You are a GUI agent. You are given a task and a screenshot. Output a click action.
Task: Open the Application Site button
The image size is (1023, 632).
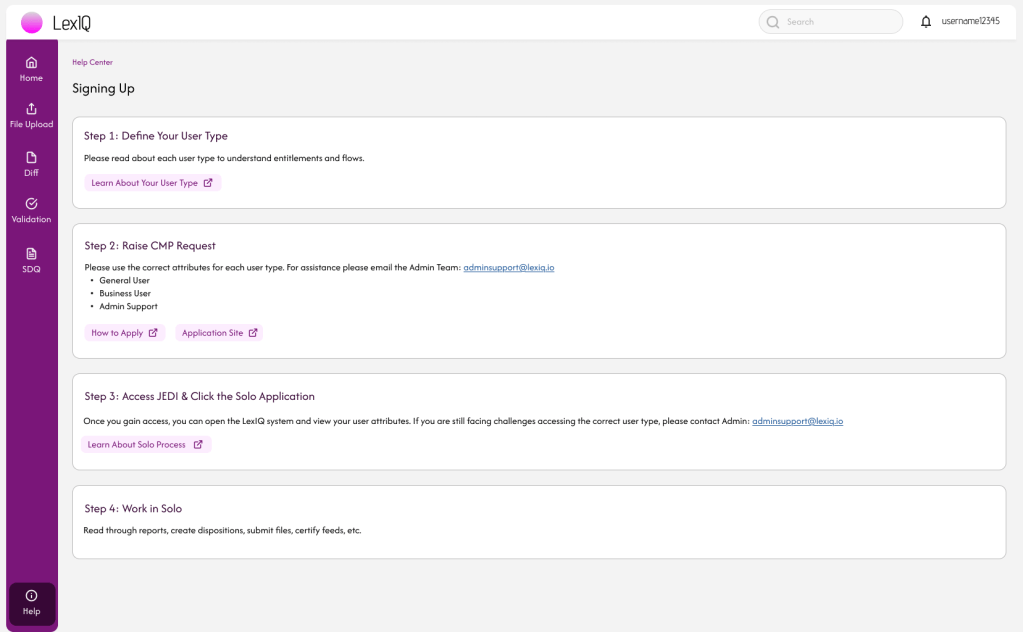coord(219,333)
